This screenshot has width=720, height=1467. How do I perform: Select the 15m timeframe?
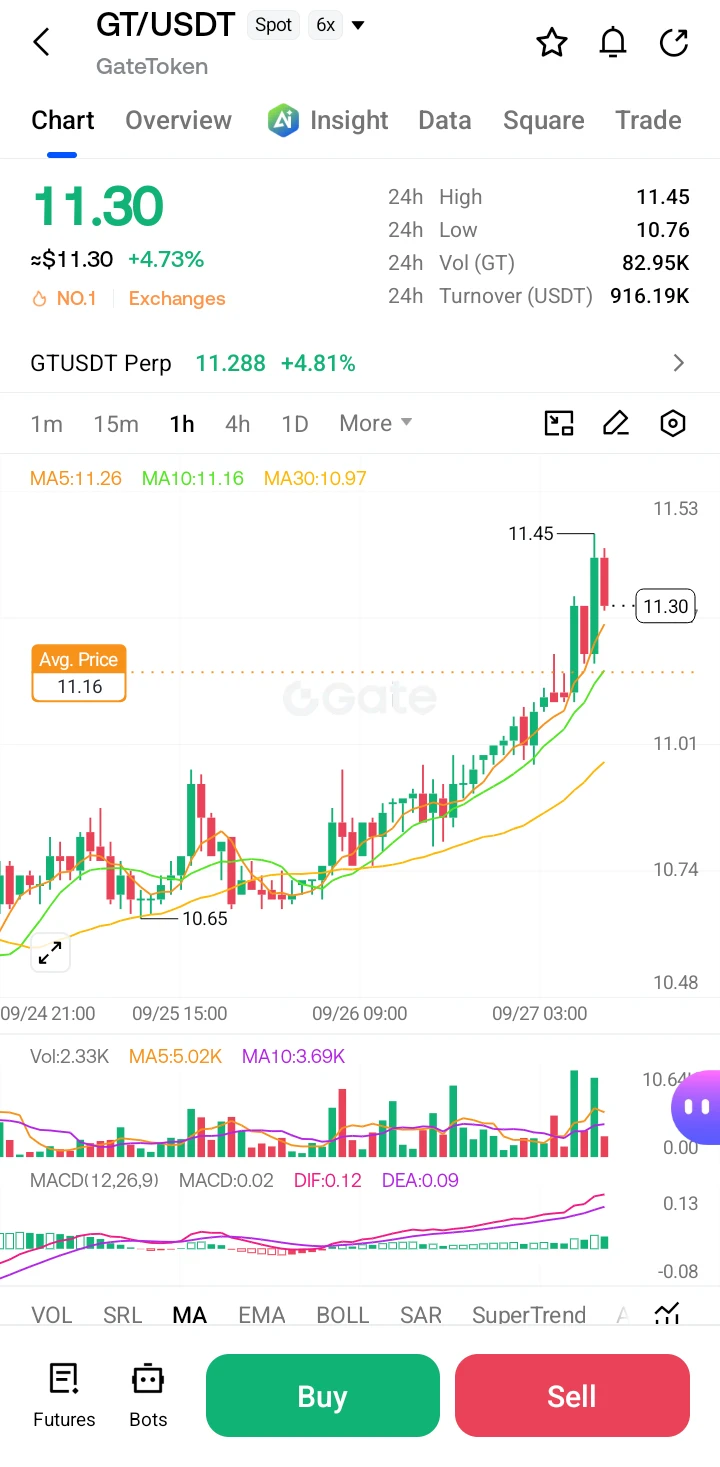pos(116,423)
